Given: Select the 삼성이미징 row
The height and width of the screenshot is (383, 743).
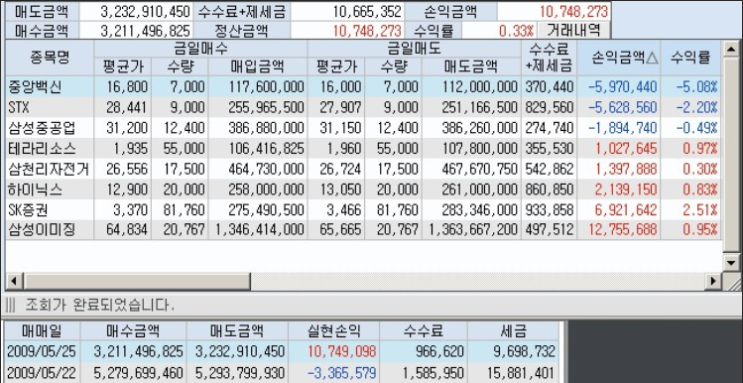Looking at the screenshot, I should [x=363, y=230].
